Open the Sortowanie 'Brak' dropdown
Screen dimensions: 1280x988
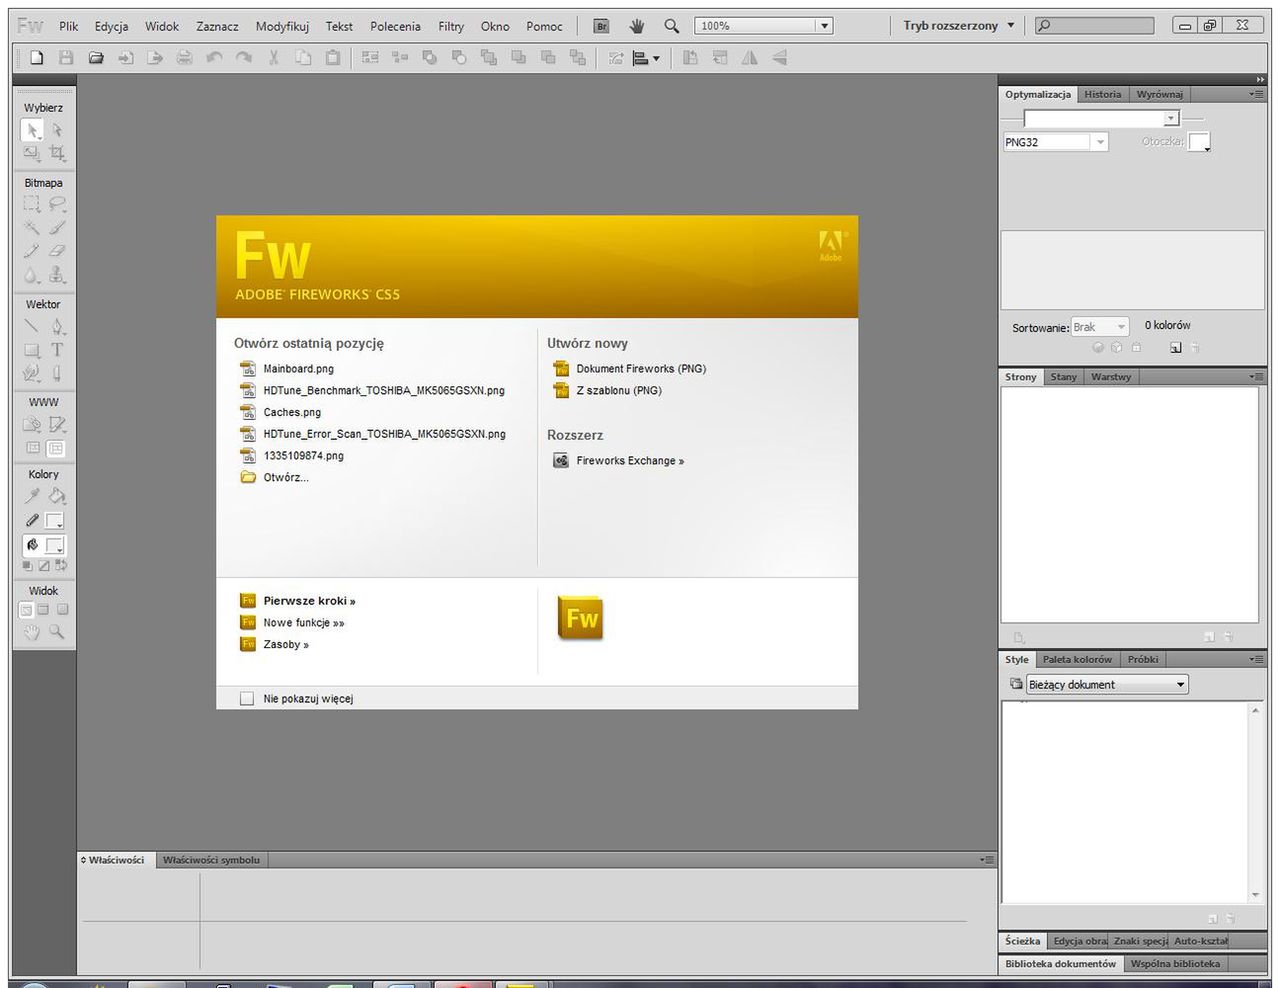pos(1100,327)
